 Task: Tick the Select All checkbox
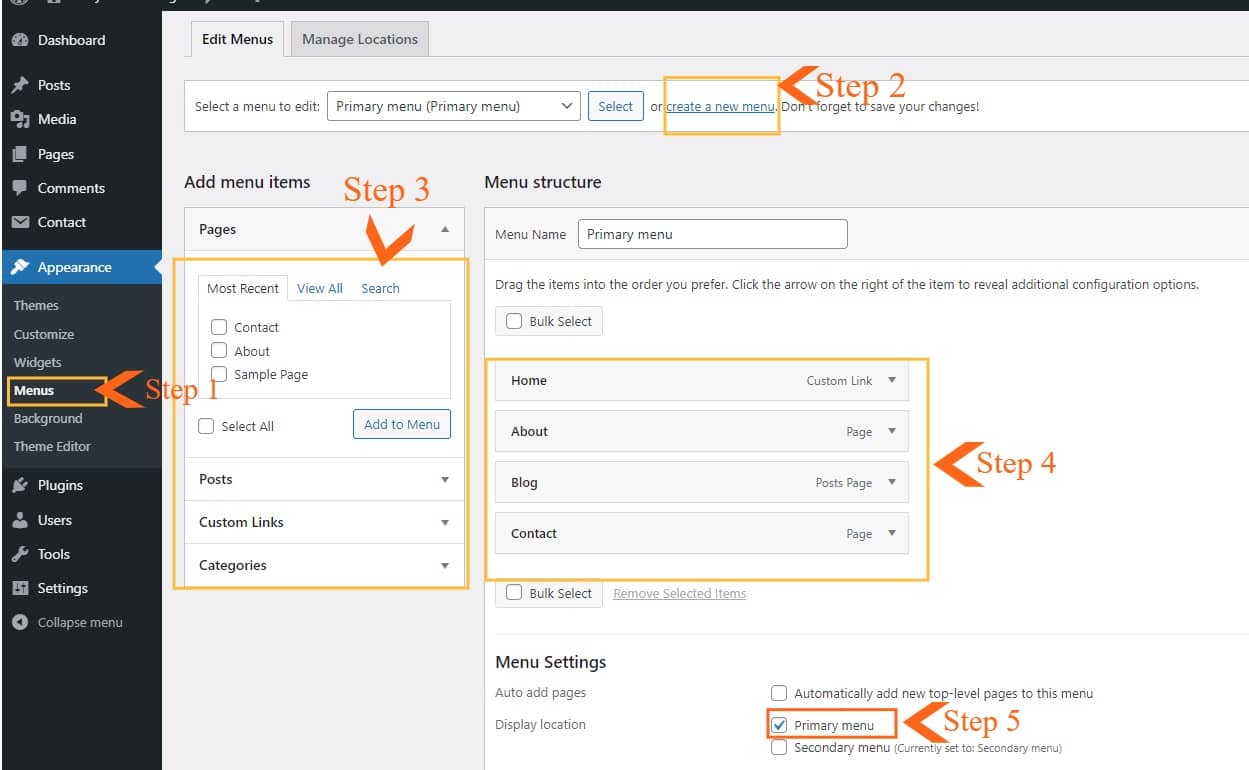pyautogui.click(x=206, y=426)
